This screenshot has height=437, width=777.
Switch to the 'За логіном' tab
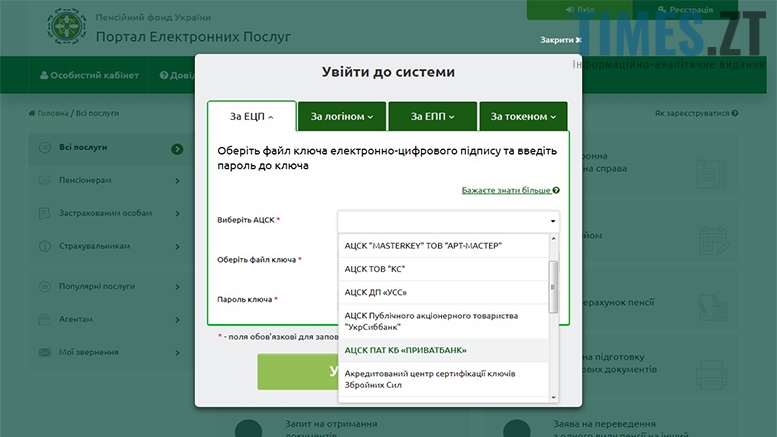click(341, 117)
